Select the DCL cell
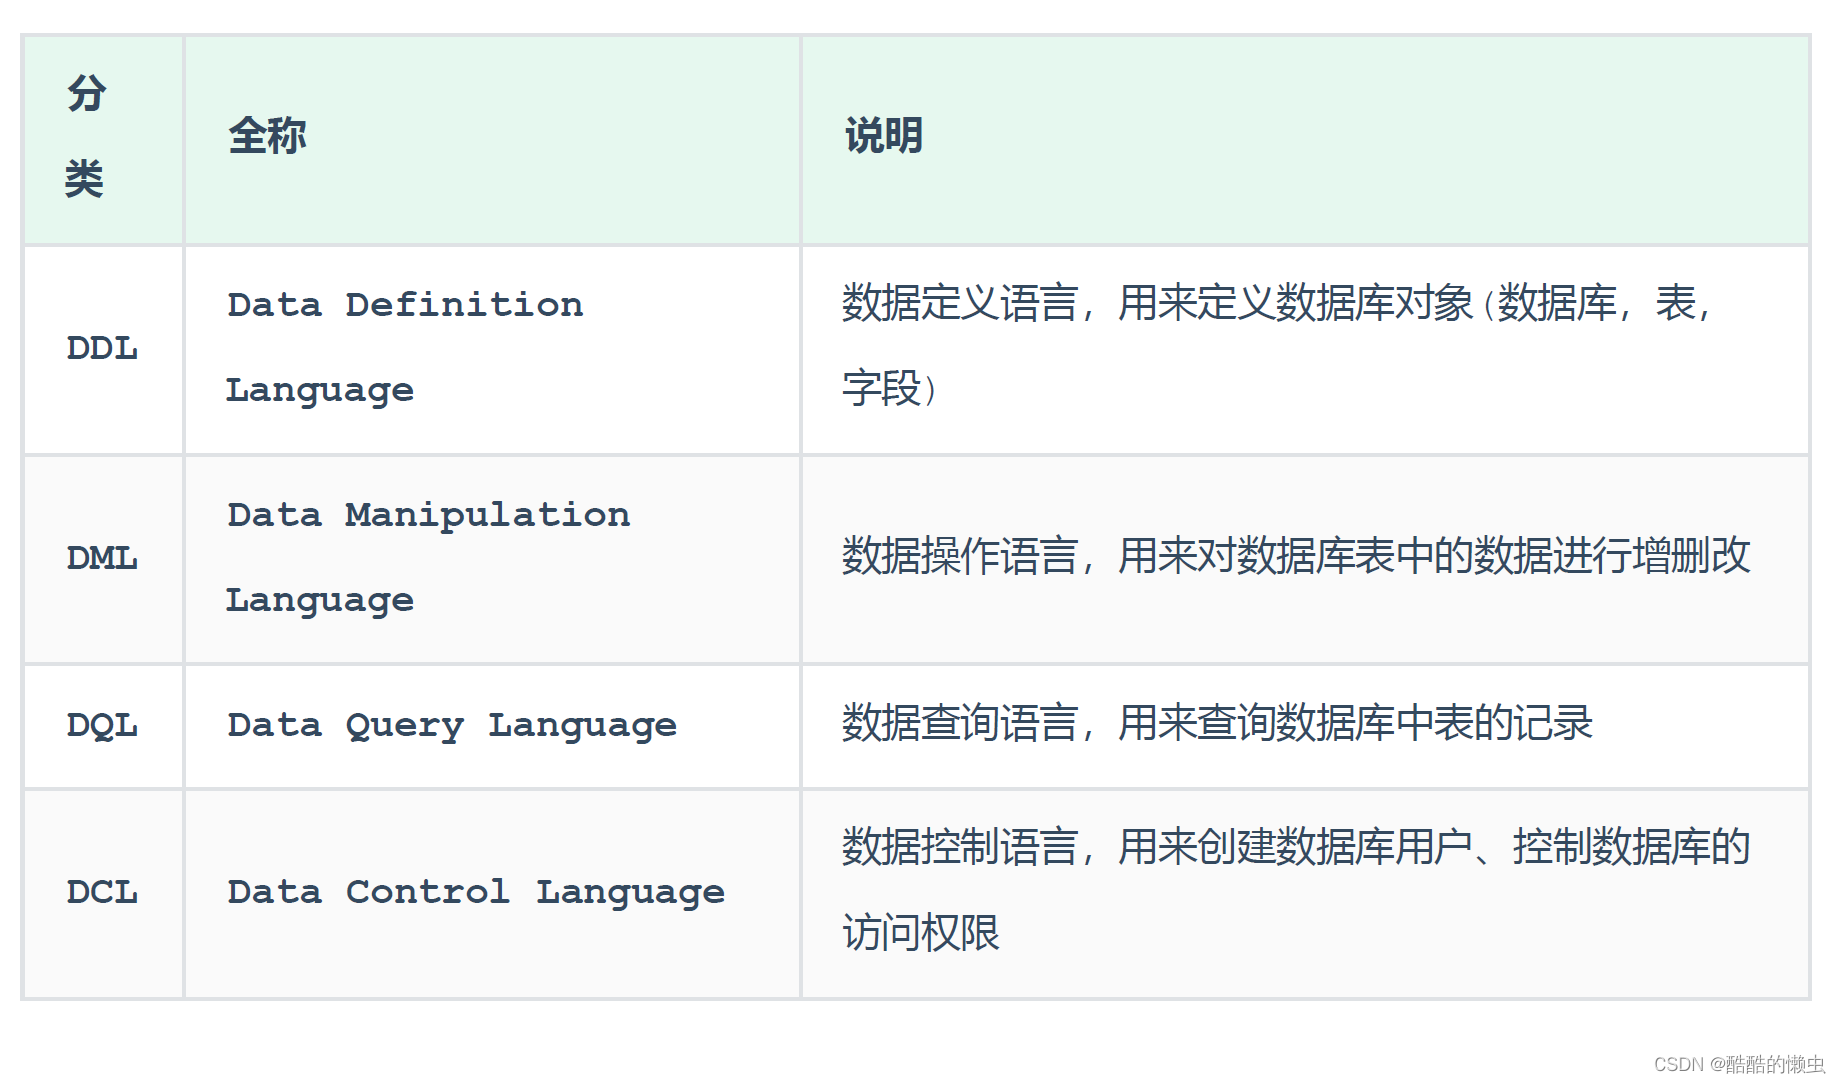This screenshot has width=1841, height=1083. pyautogui.click(x=103, y=893)
